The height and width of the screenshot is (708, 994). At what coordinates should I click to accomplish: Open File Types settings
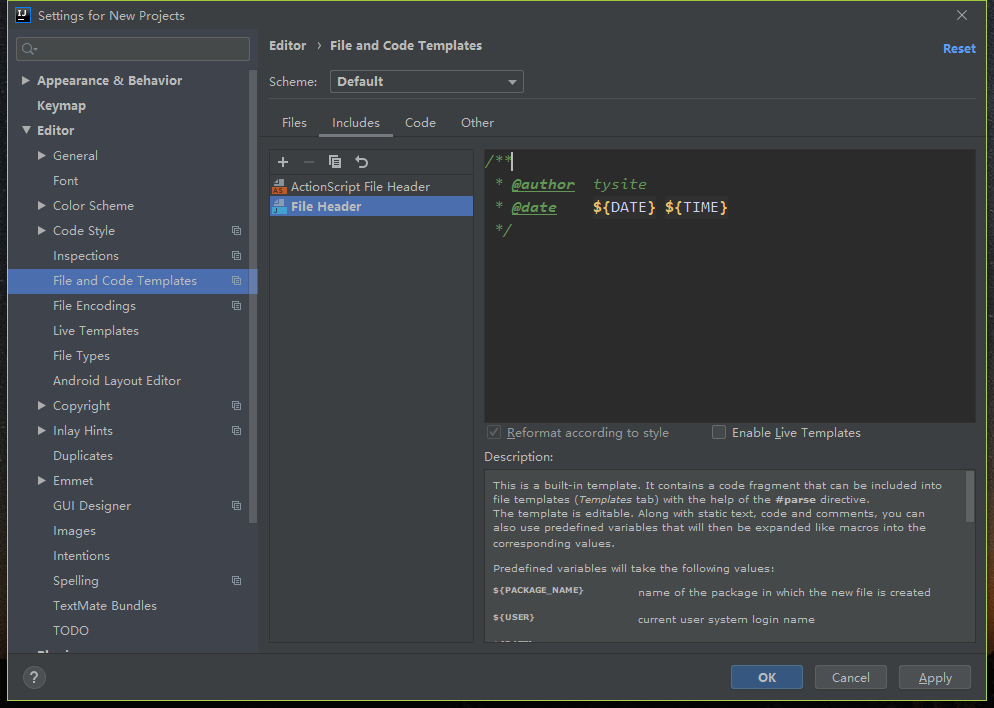(81, 356)
